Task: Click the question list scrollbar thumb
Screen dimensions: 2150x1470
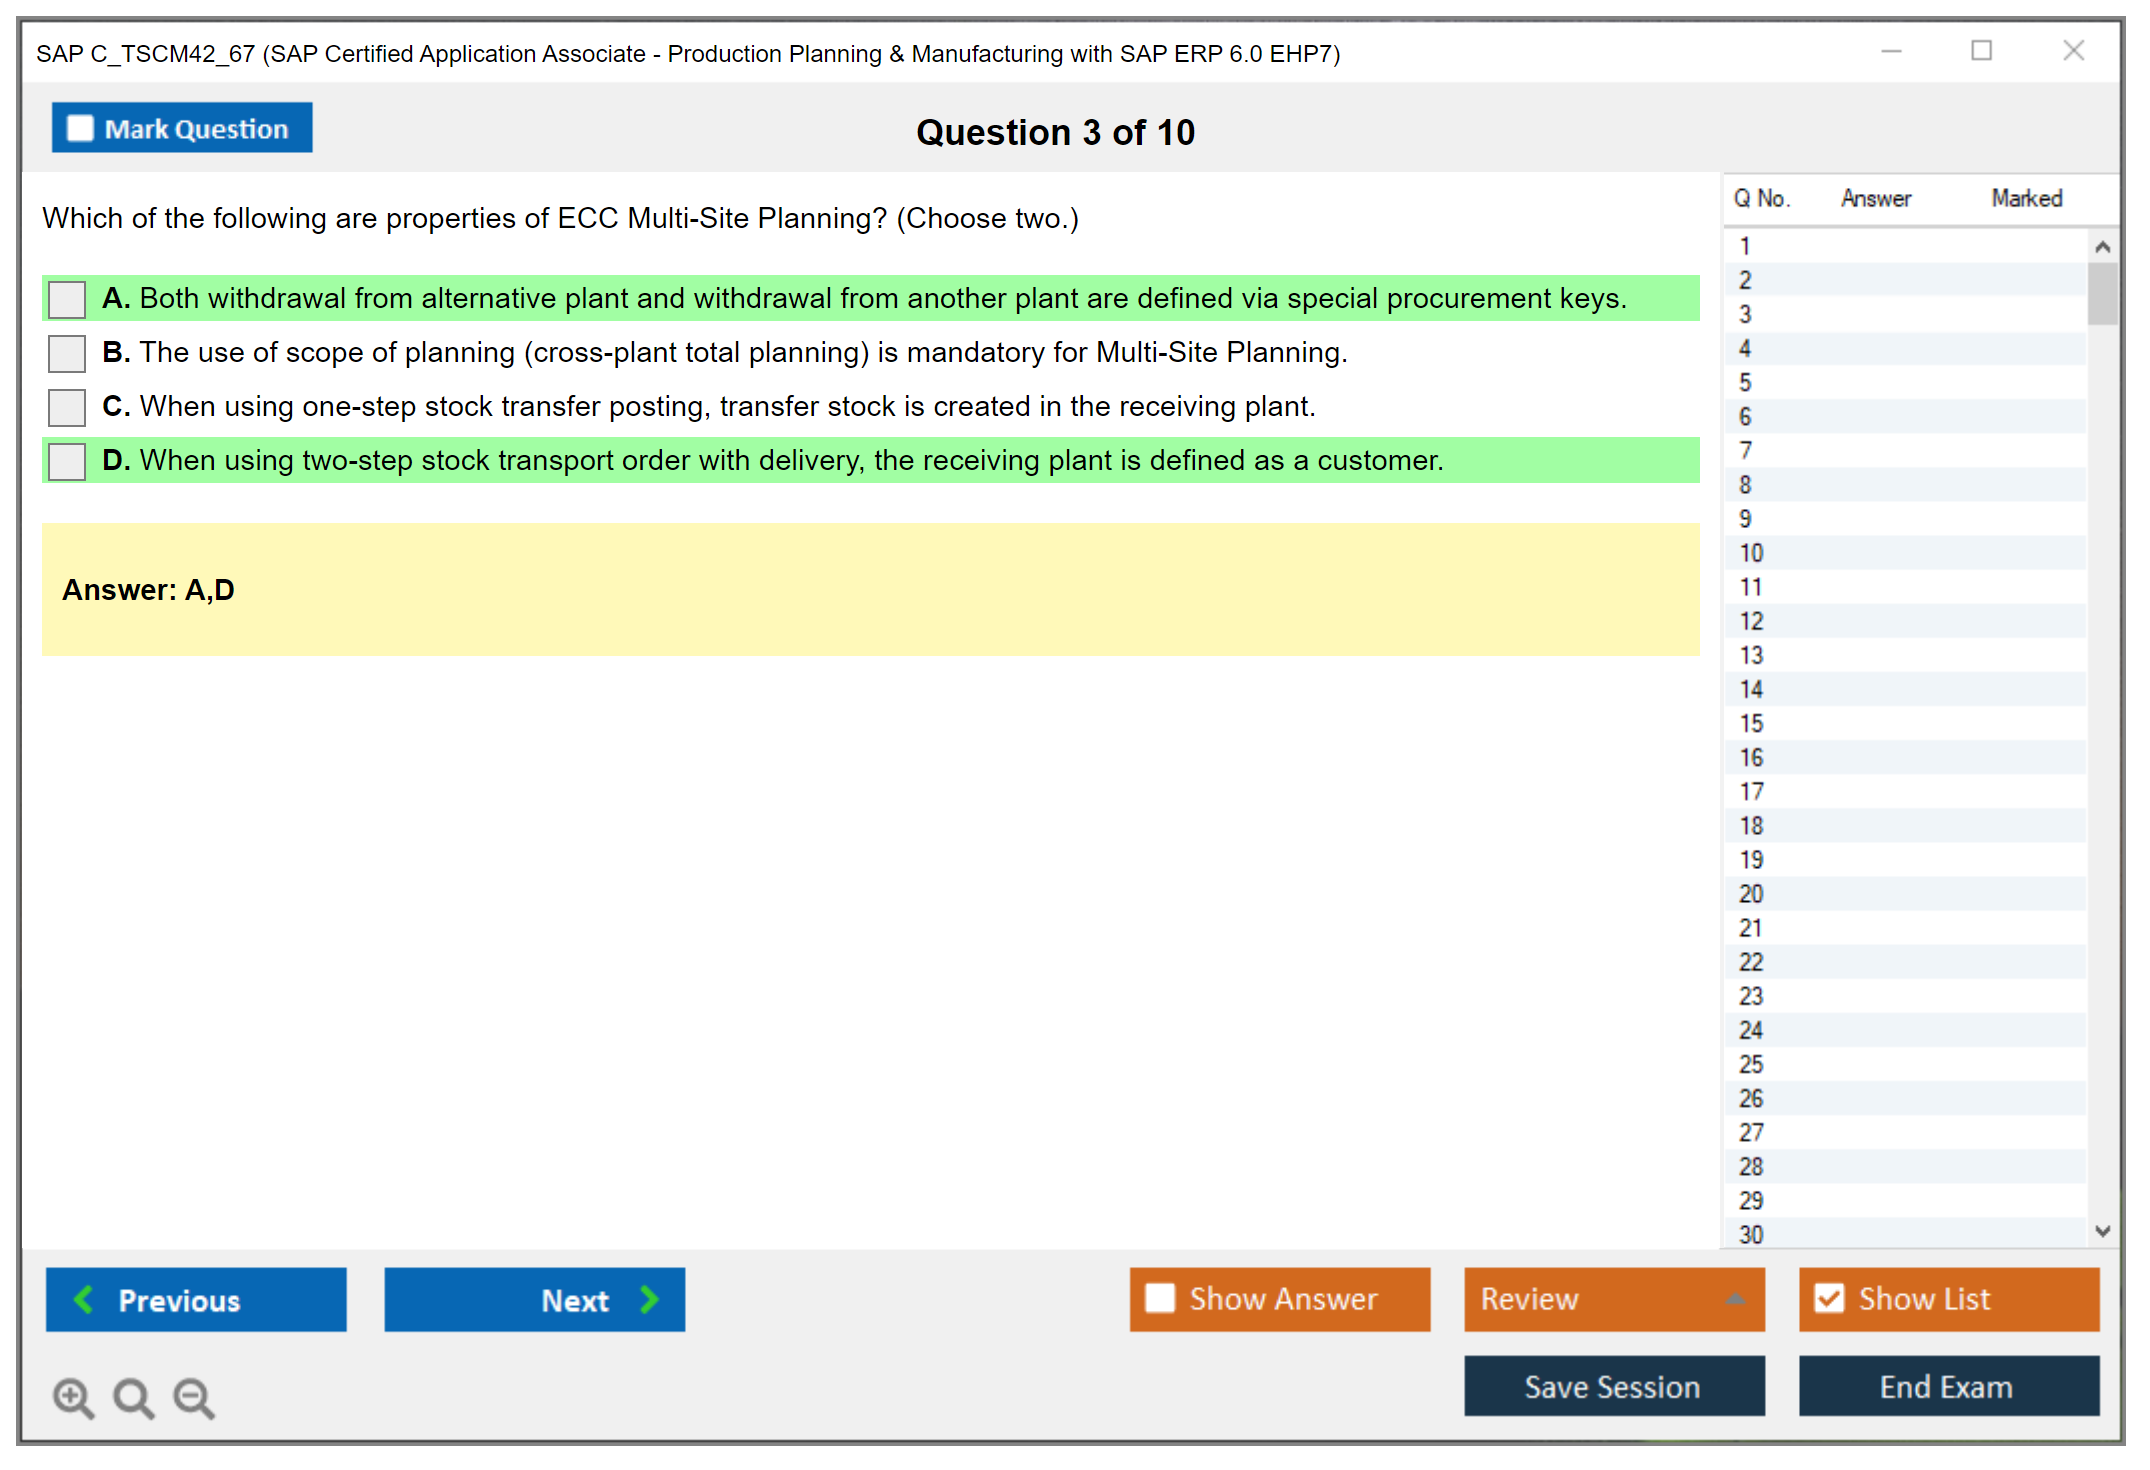Action: point(2102,294)
